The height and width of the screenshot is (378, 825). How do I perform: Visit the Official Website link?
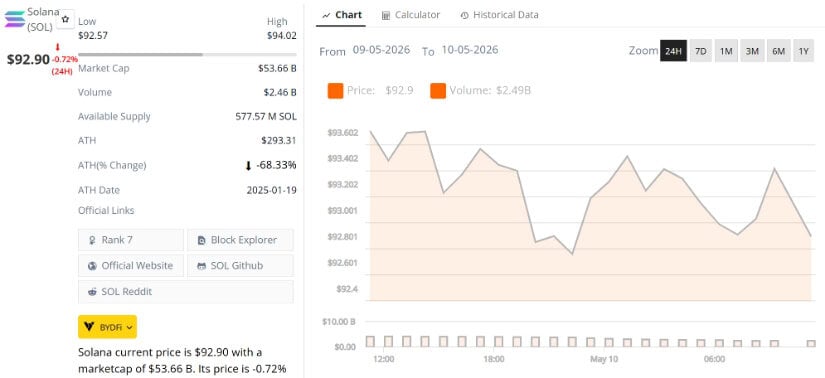click(131, 266)
